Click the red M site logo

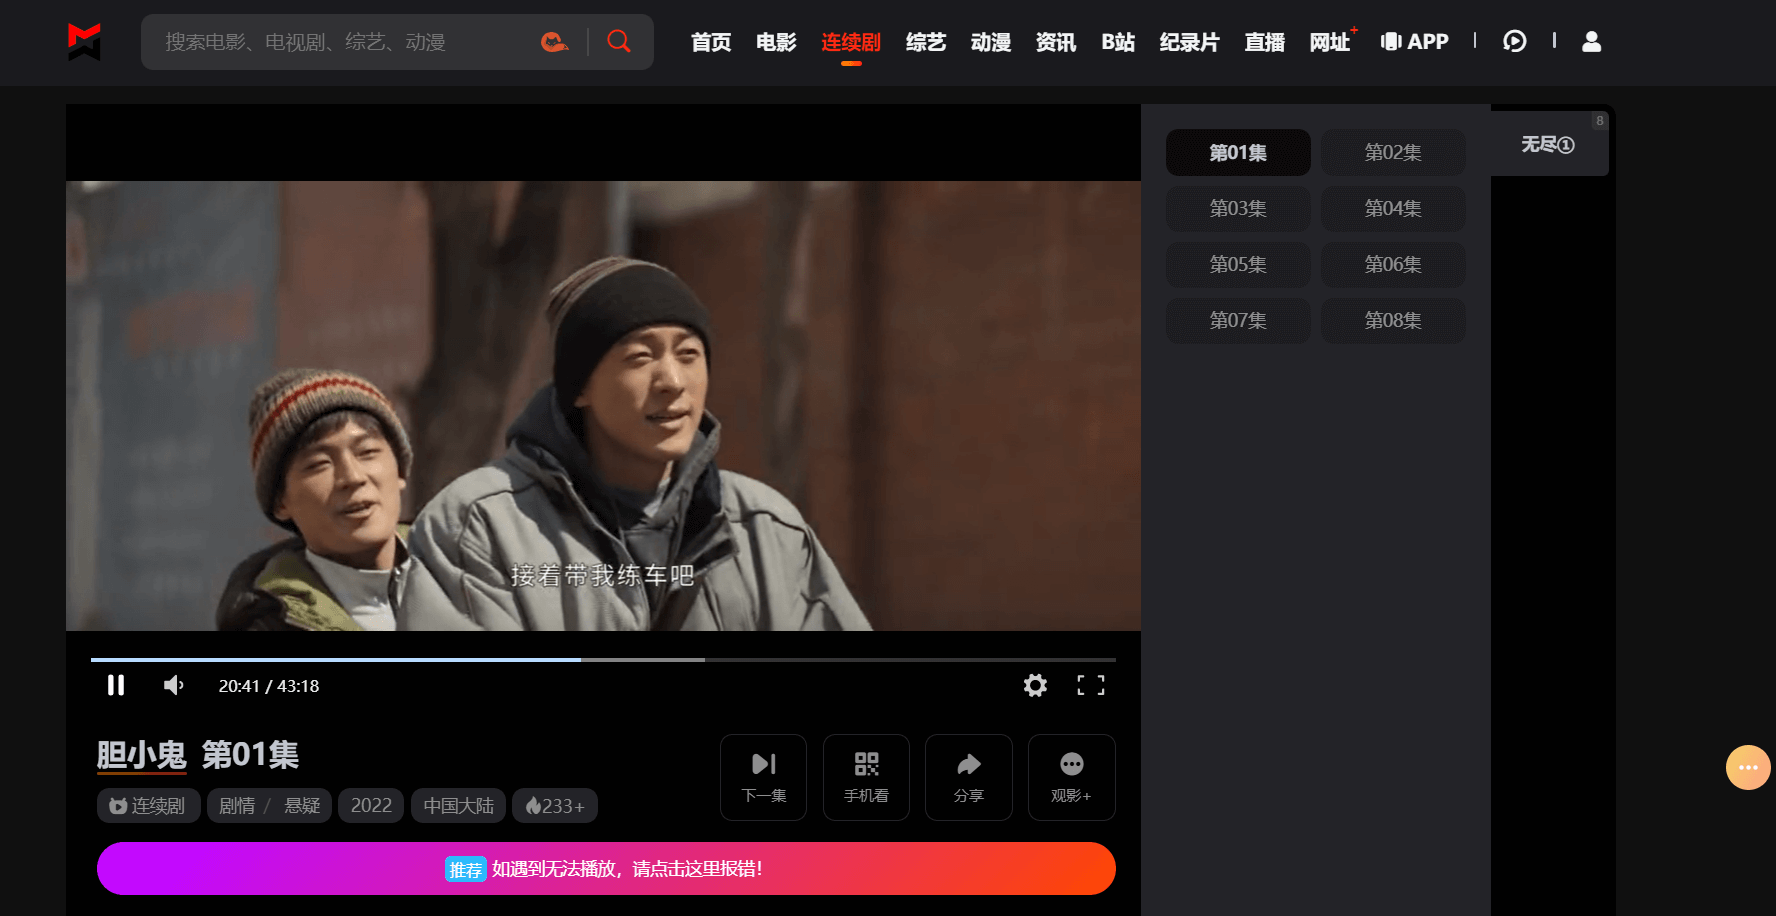coord(84,42)
